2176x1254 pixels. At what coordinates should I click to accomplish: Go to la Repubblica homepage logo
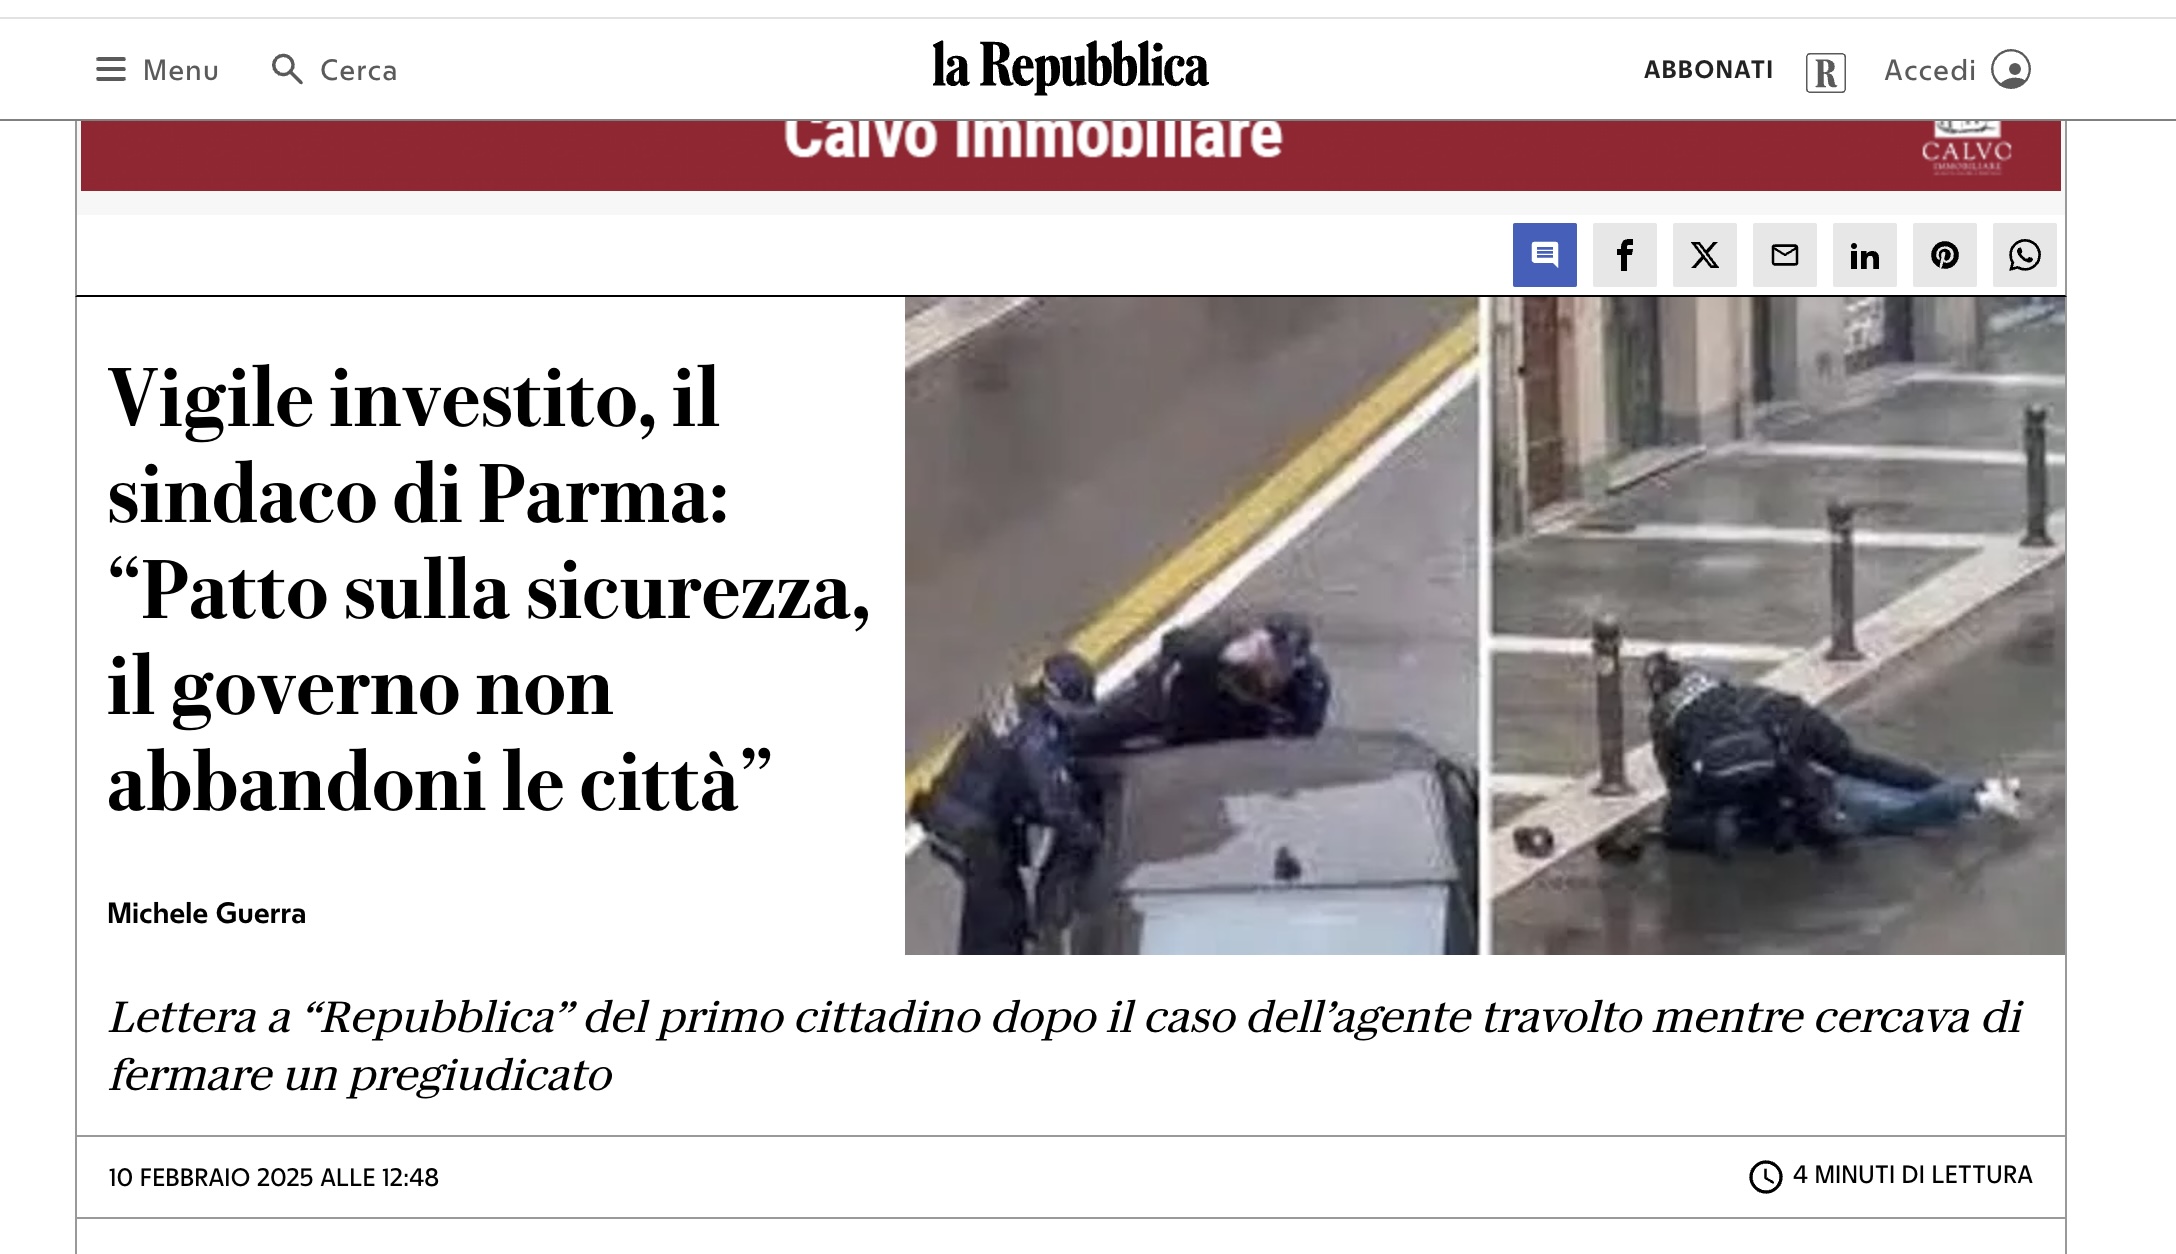tap(1070, 66)
